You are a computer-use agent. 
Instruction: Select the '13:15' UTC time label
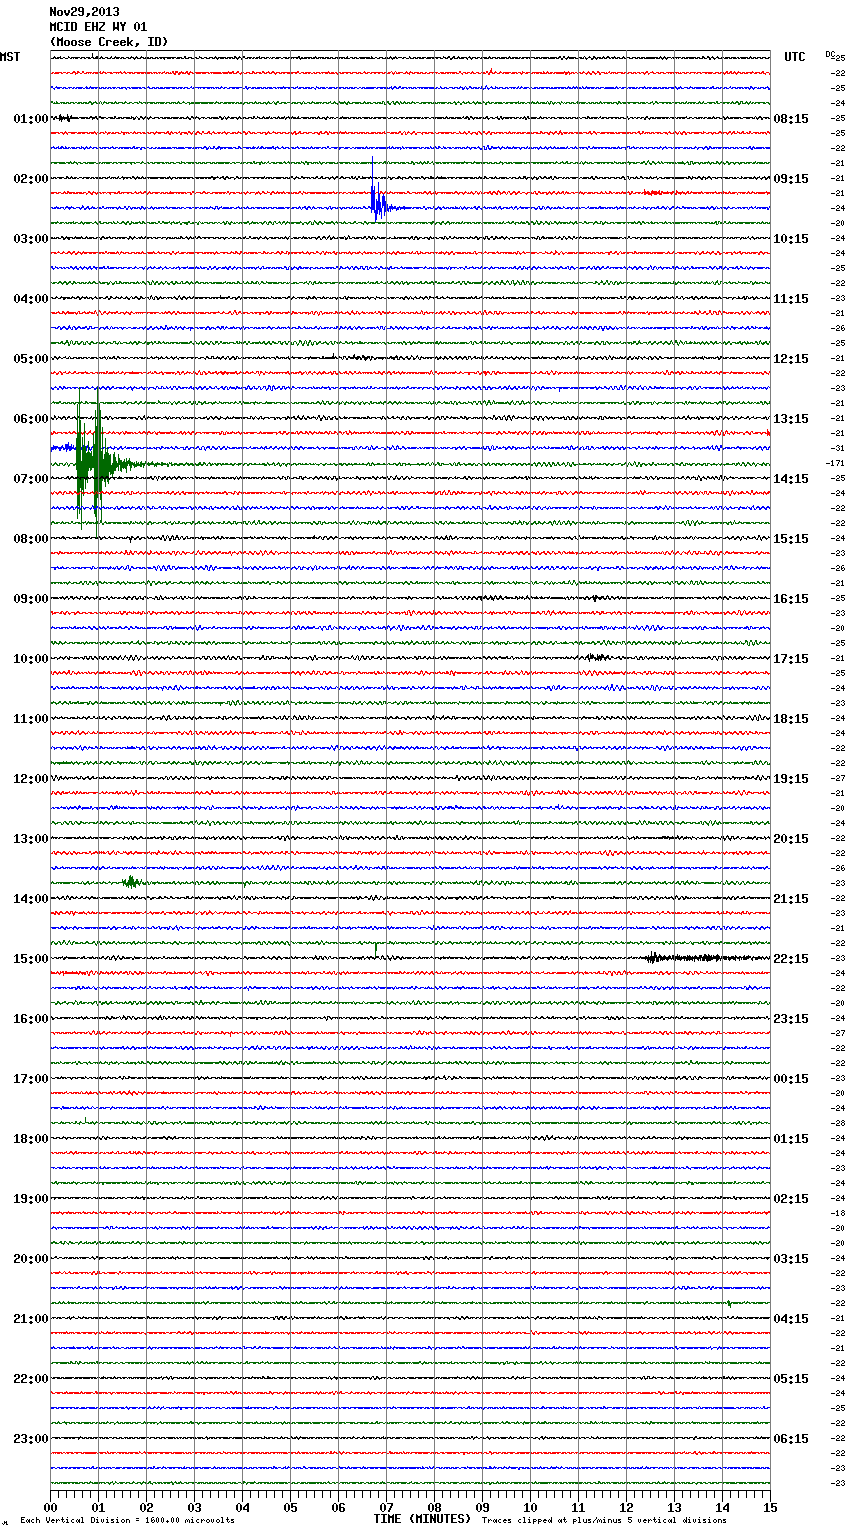point(791,419)
